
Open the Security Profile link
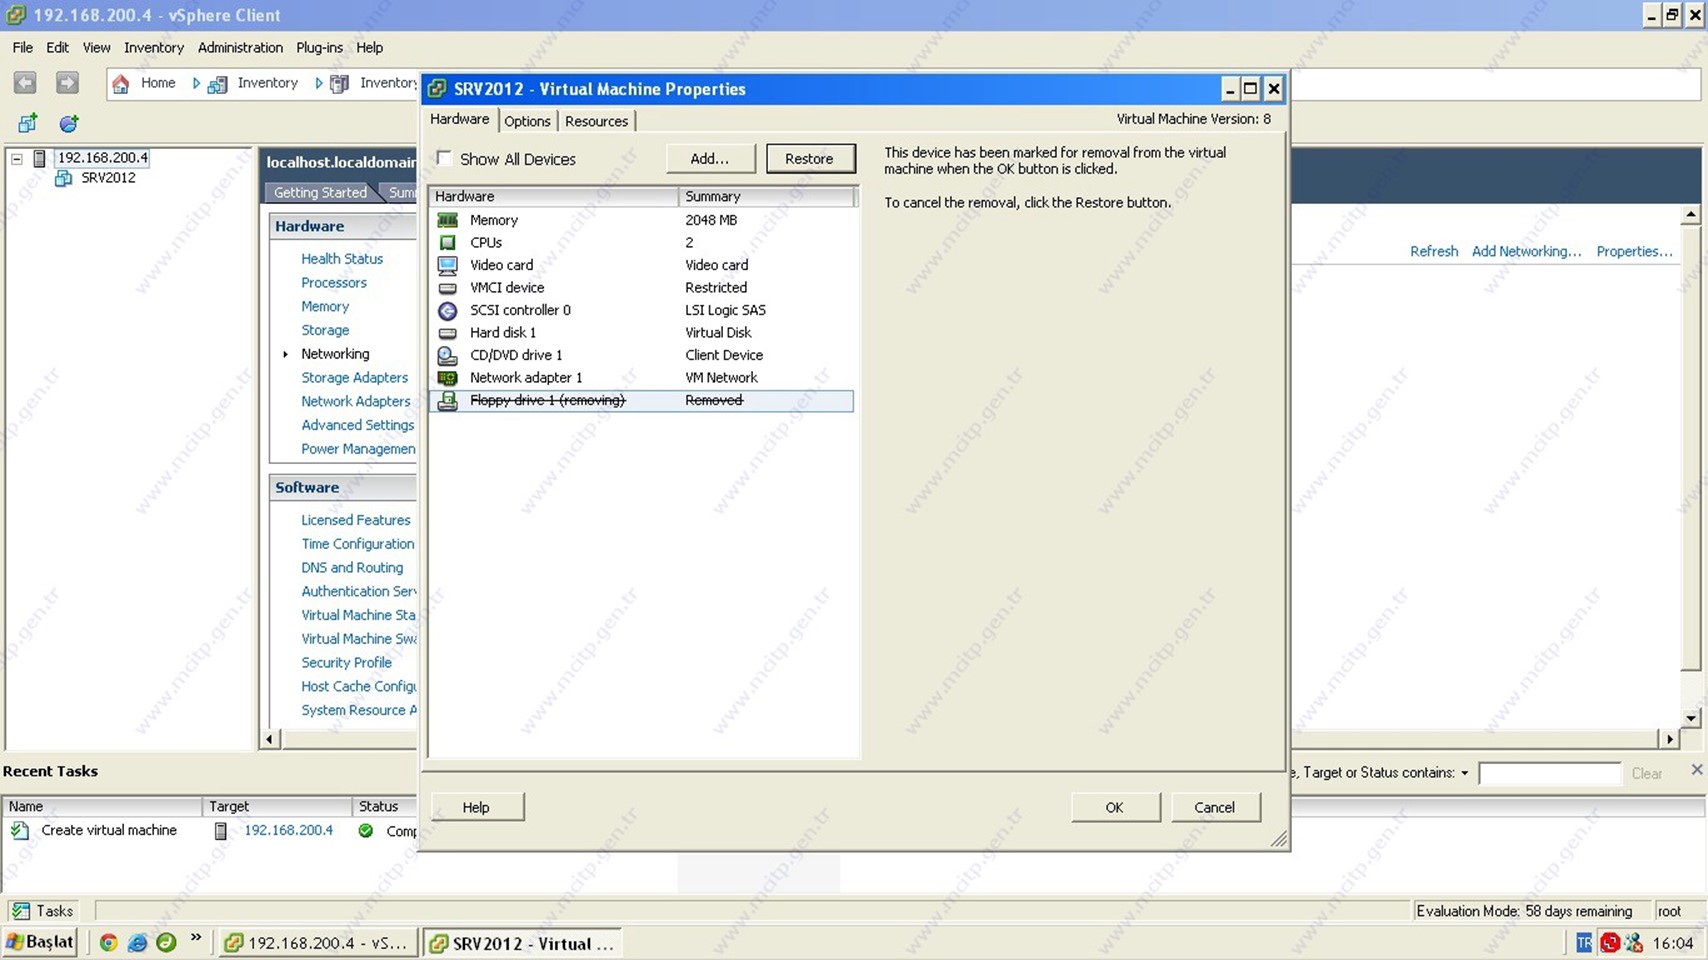(347, 663)
